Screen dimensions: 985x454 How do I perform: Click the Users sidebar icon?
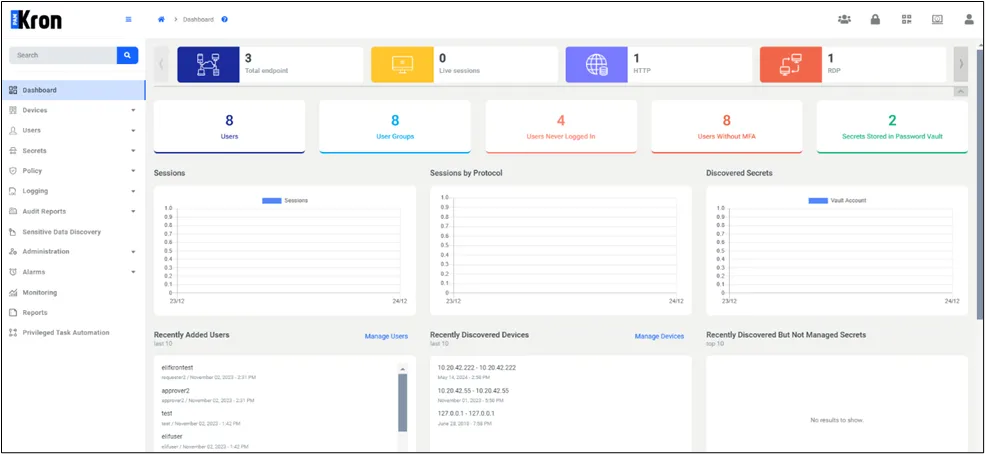13,131
